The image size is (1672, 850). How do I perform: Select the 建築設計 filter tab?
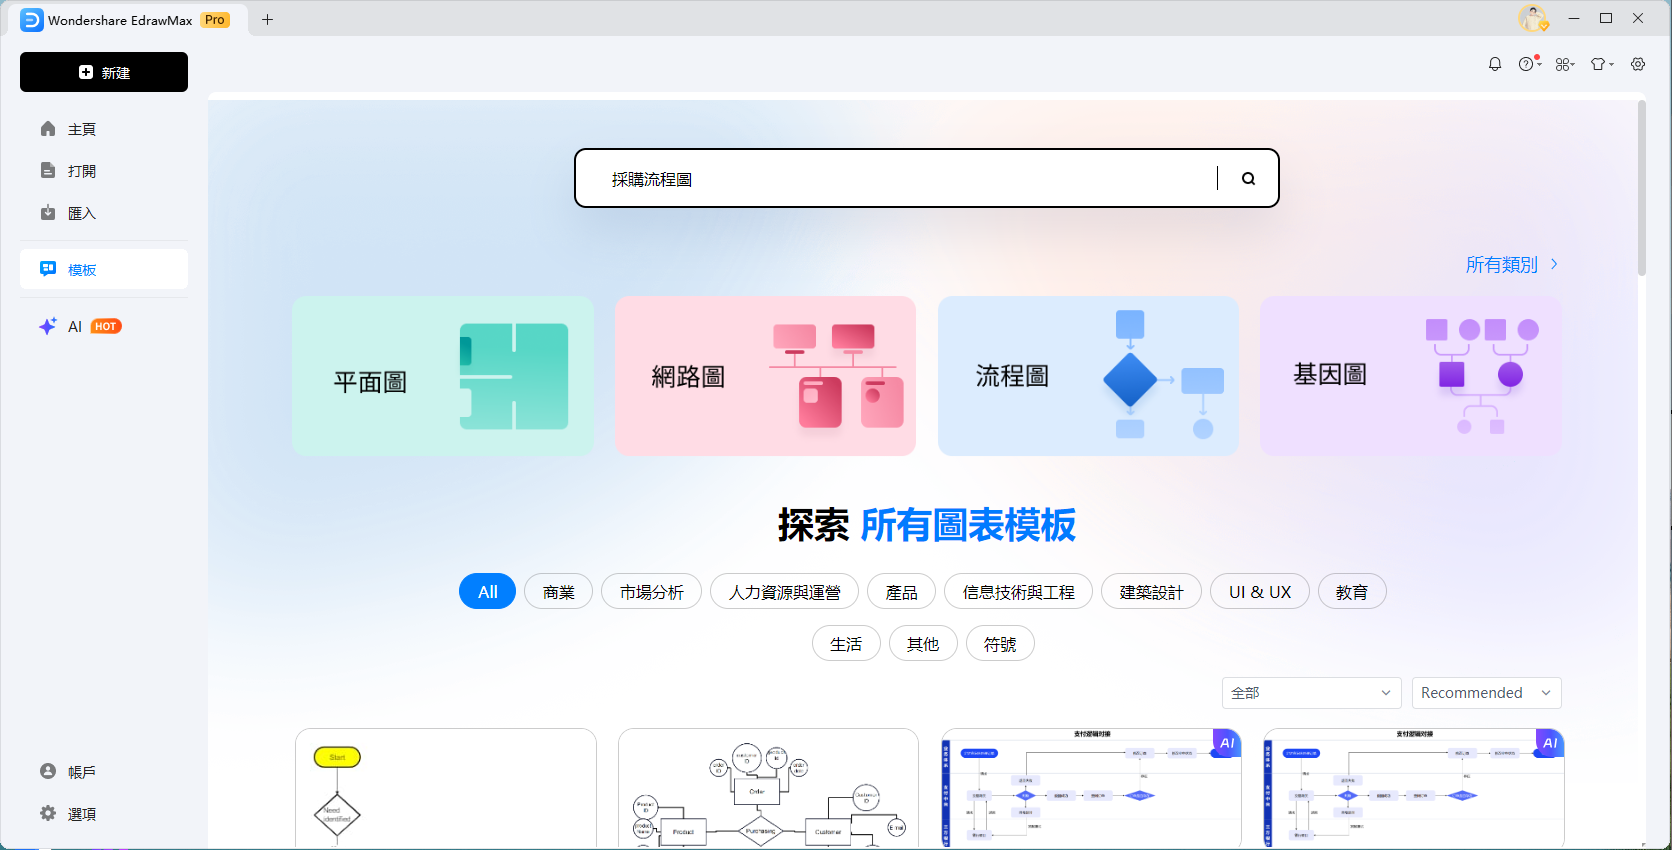click(x=1151, y=591)
